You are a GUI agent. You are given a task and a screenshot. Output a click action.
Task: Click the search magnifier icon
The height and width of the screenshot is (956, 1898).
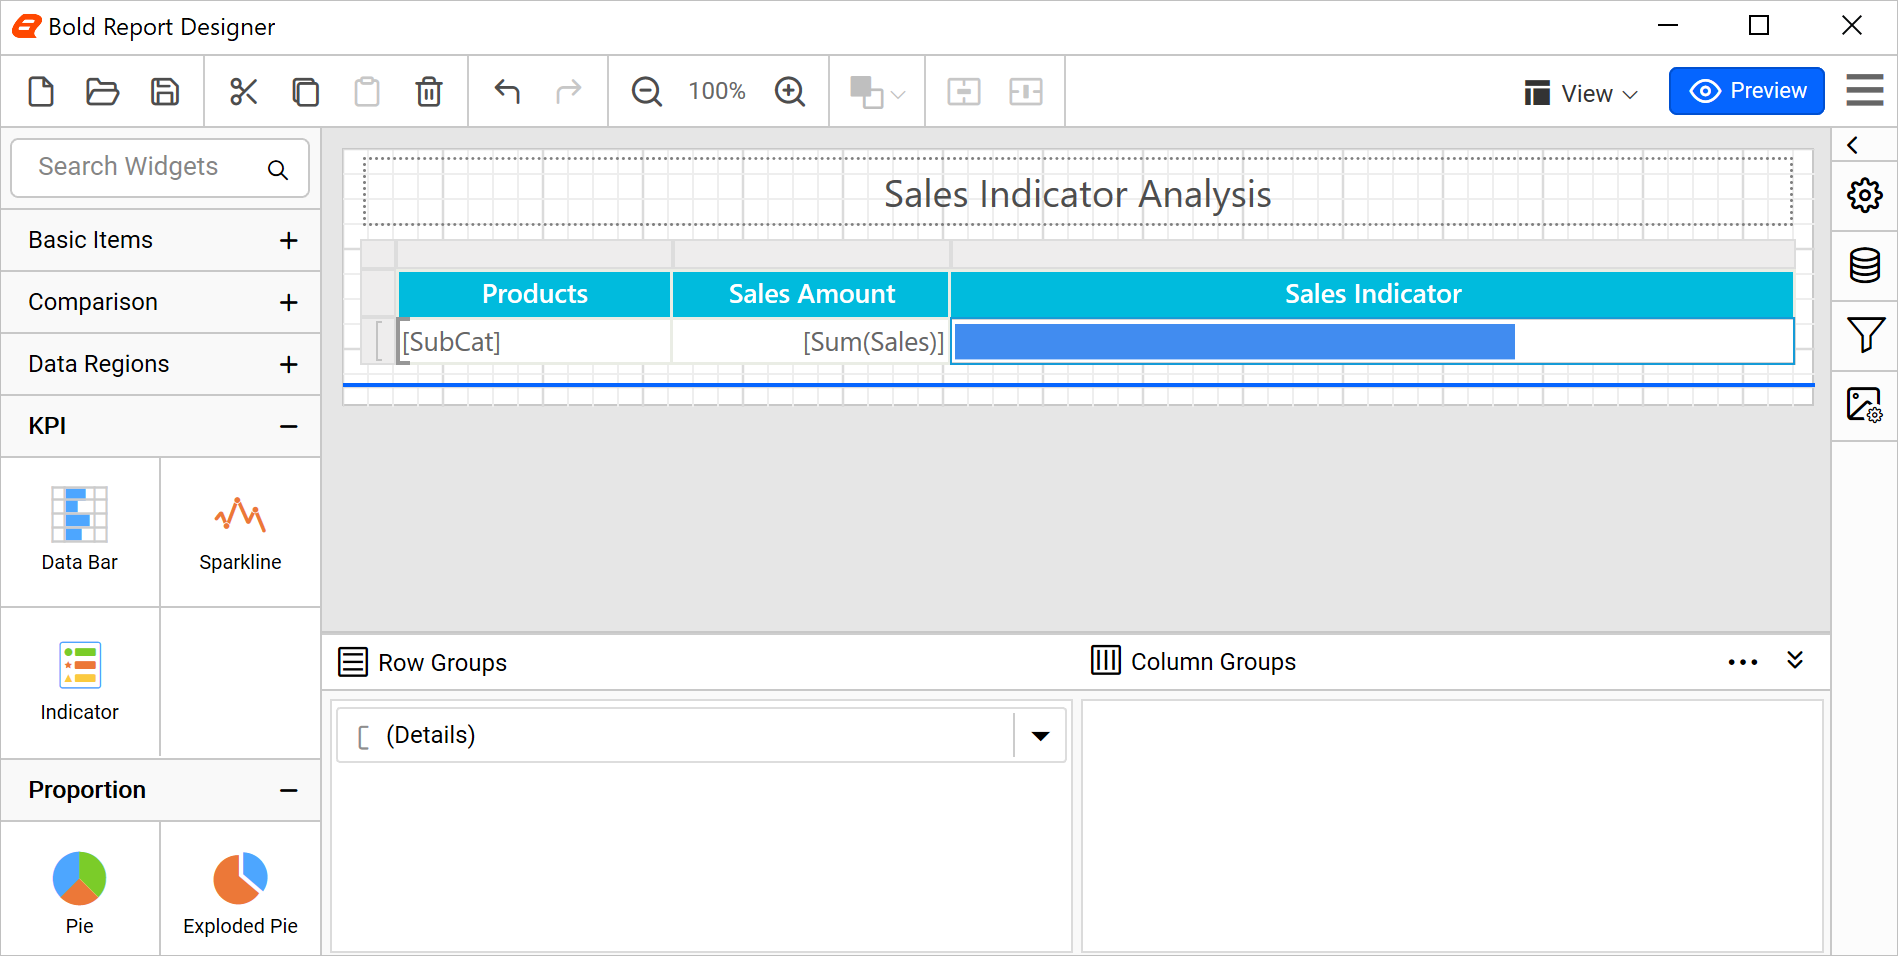[x=278, y=171]
